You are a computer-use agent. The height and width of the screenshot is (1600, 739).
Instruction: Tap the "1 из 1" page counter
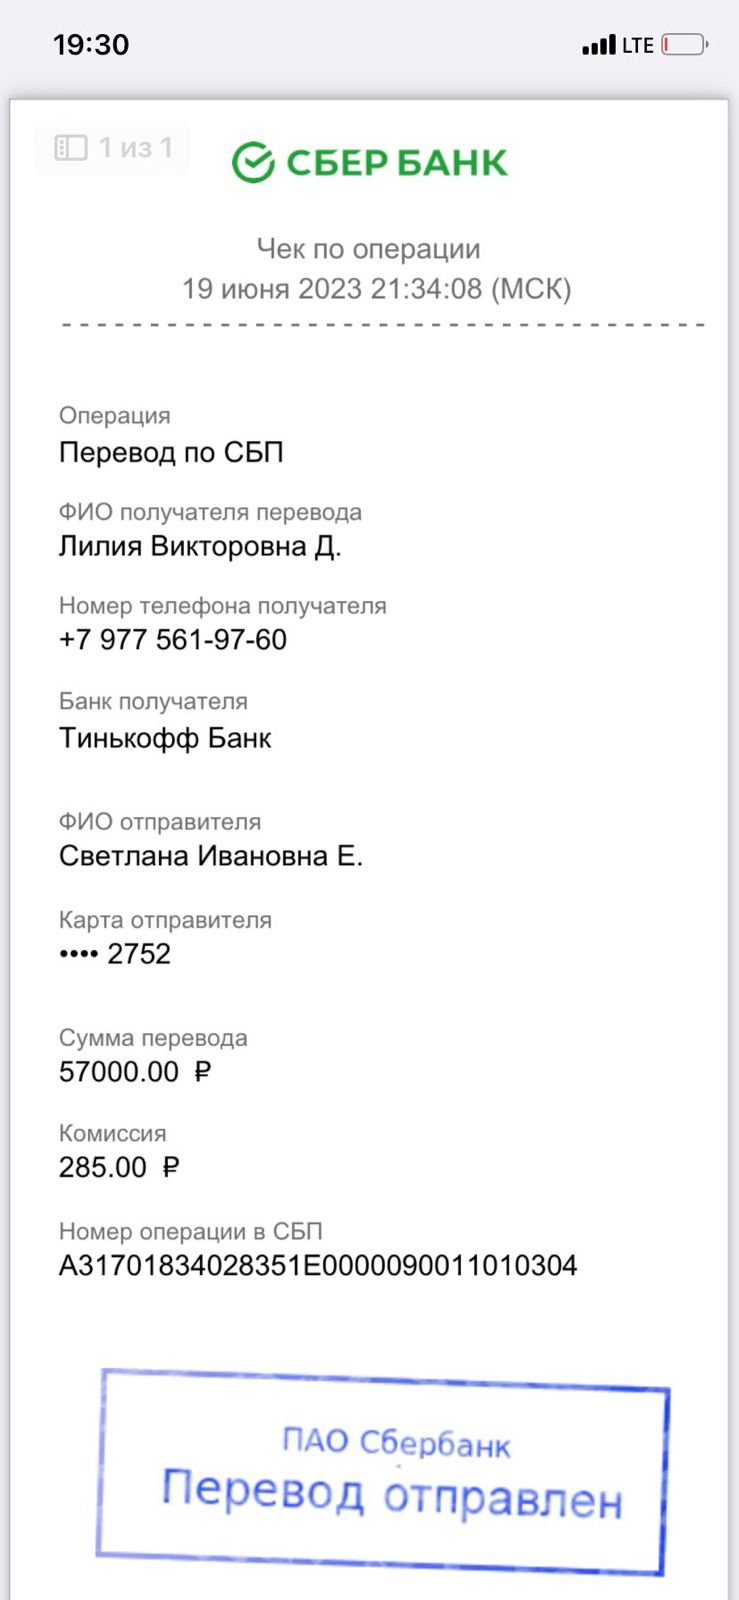(135, 148)
